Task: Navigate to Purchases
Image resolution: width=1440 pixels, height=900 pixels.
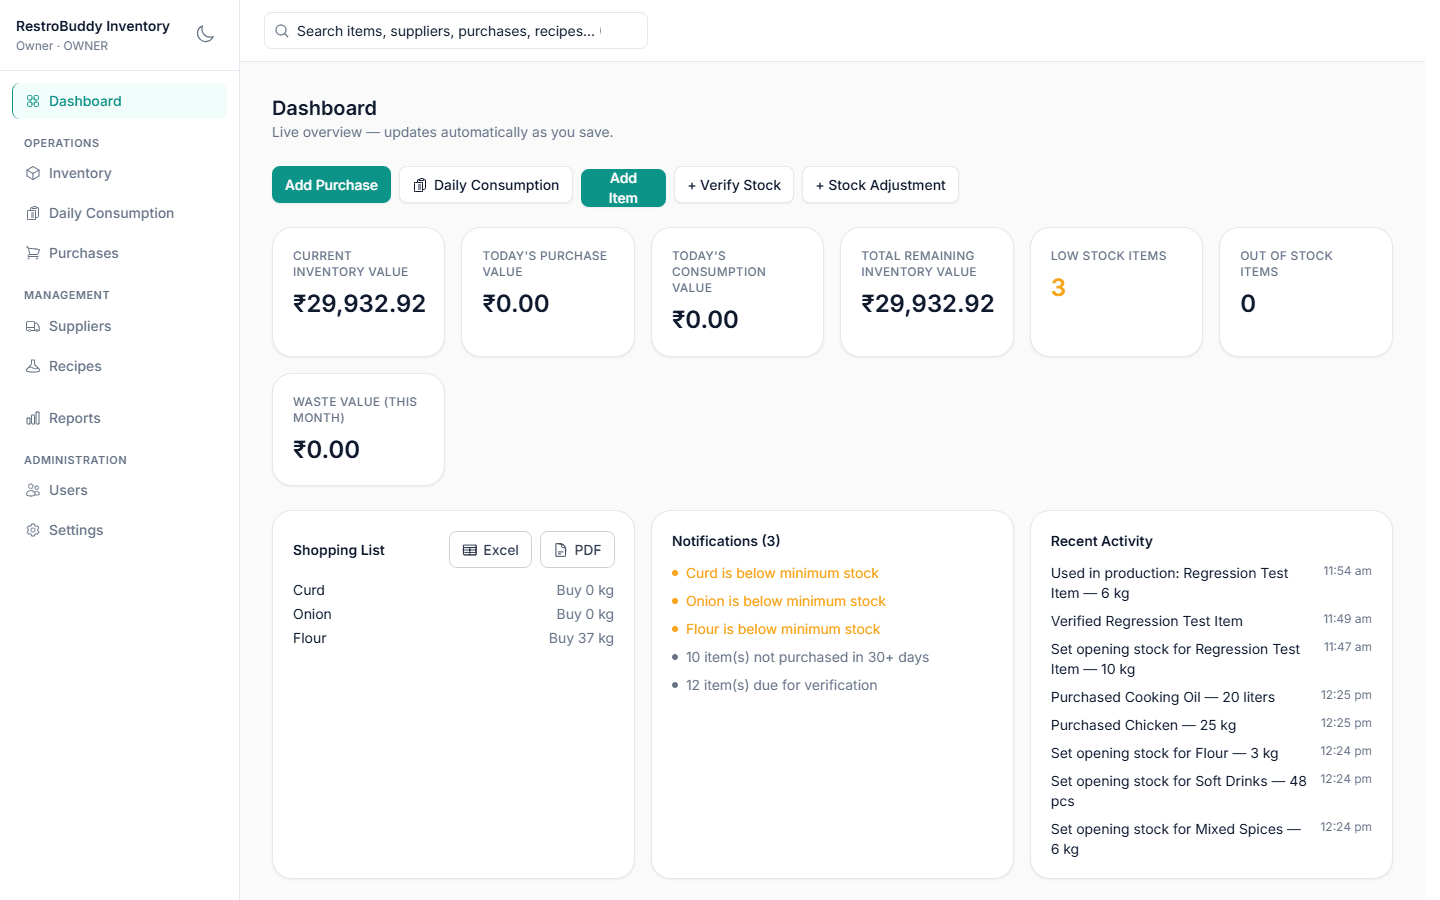Action: 120,253
